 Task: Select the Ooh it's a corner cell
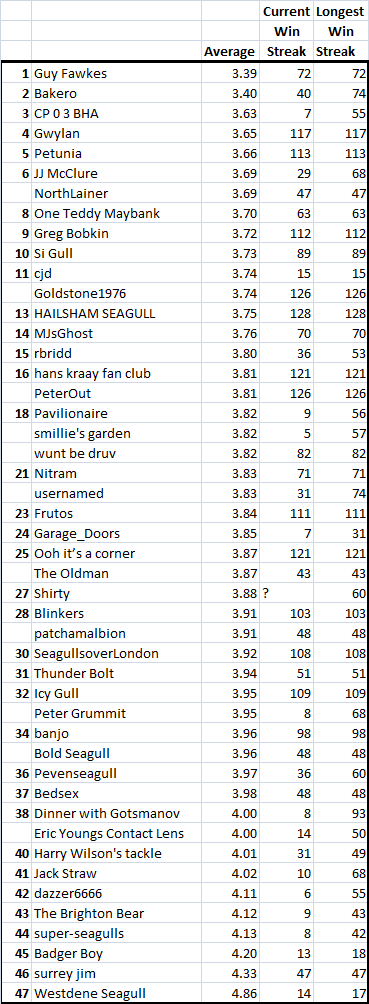click(x=117, y=553)
